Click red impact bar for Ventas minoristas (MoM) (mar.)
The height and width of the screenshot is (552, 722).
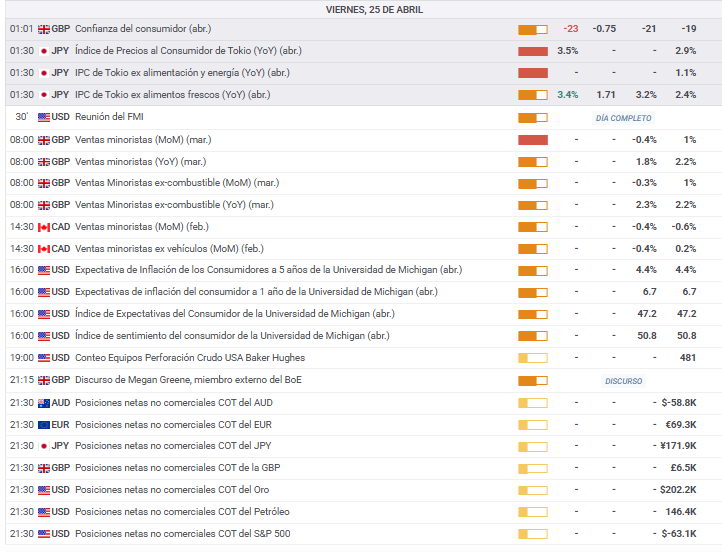[533, 139]
